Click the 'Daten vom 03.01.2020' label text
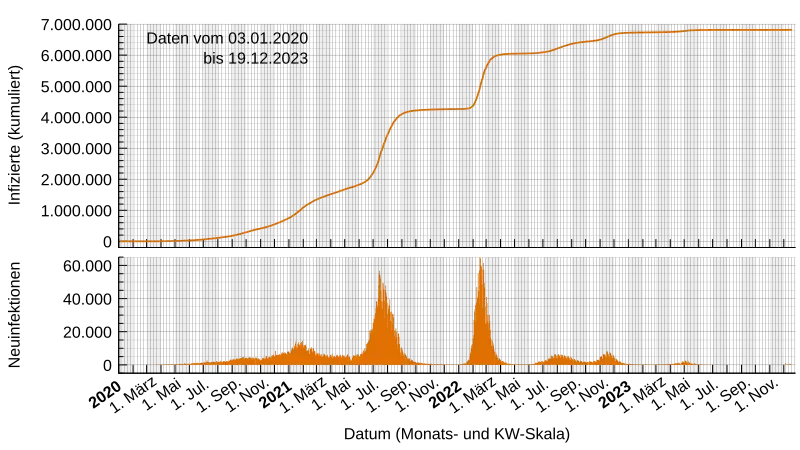This screenshot has height=450, width=800. [x=228, y=38]
